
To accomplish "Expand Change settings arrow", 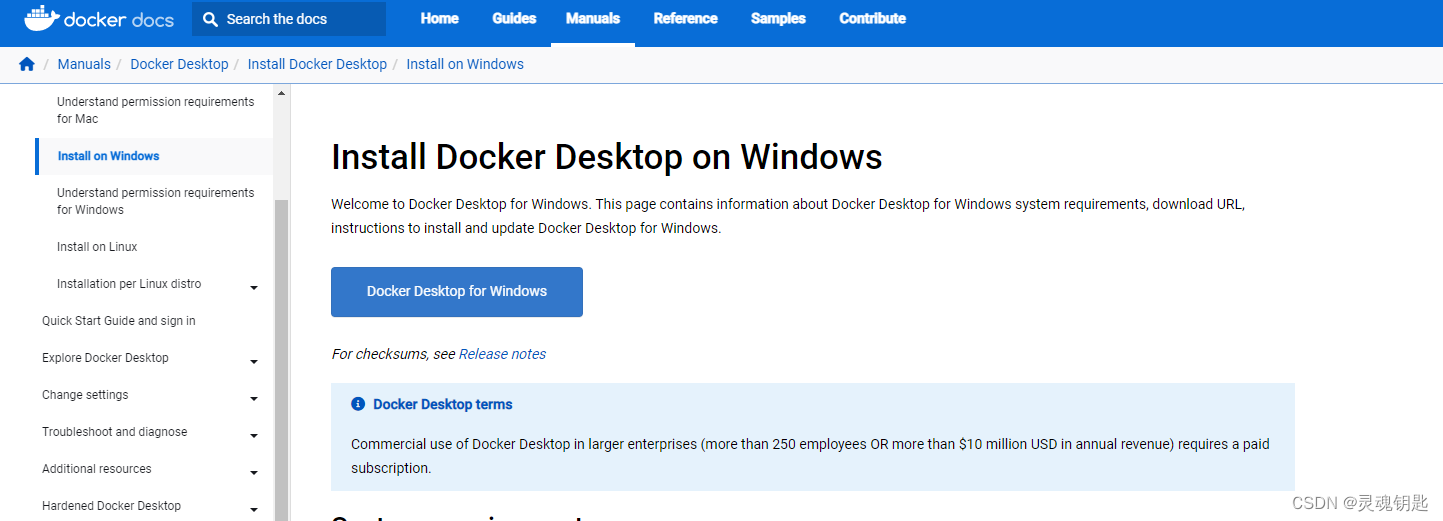I will tap(254, 399).
